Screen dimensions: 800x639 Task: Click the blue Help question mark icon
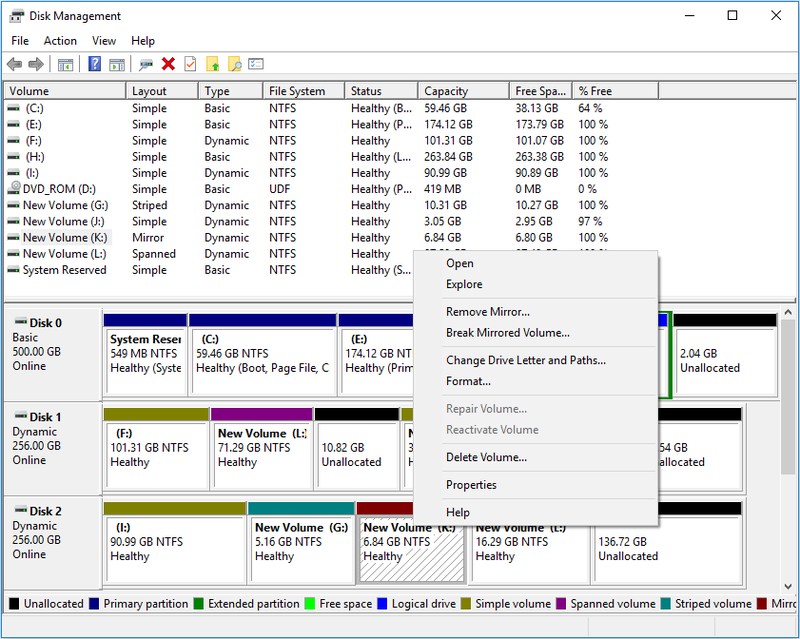94,64
